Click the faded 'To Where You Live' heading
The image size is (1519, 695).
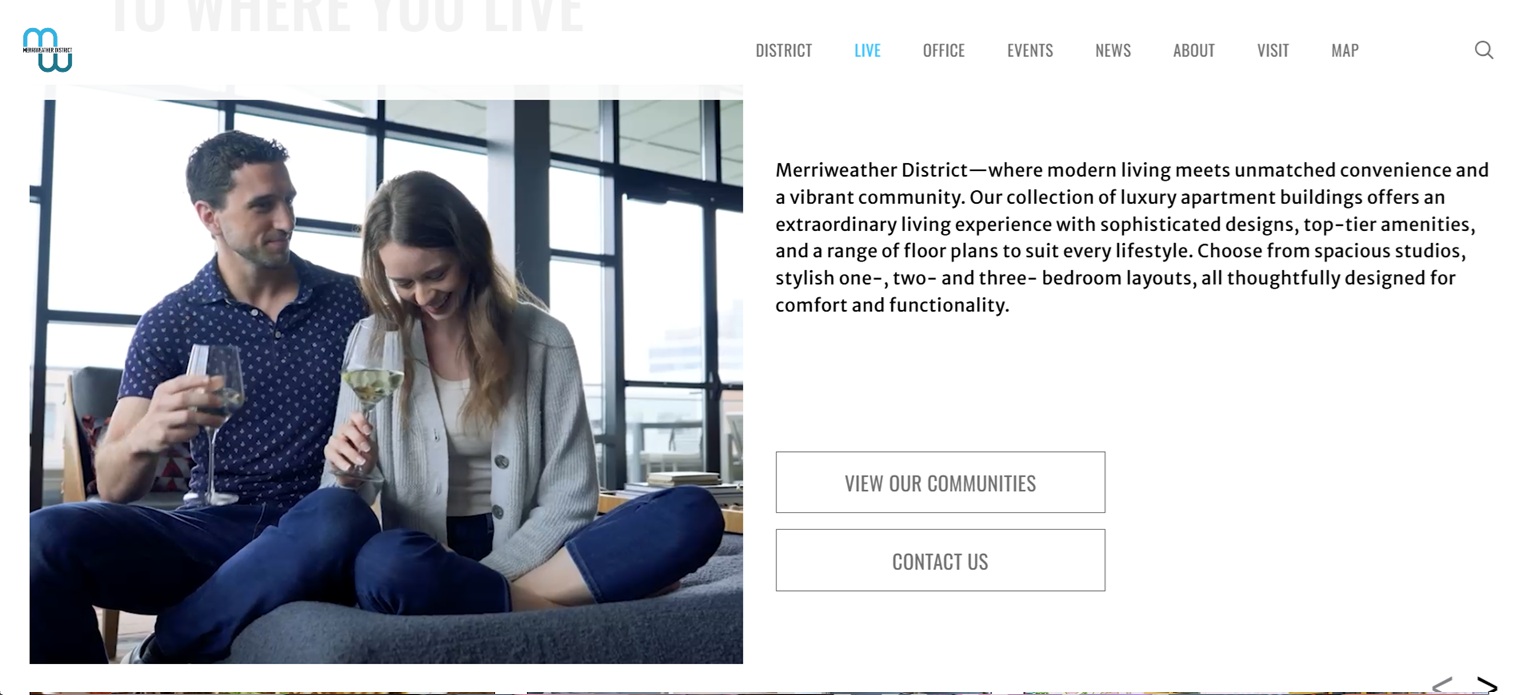[x=345, y=16]
